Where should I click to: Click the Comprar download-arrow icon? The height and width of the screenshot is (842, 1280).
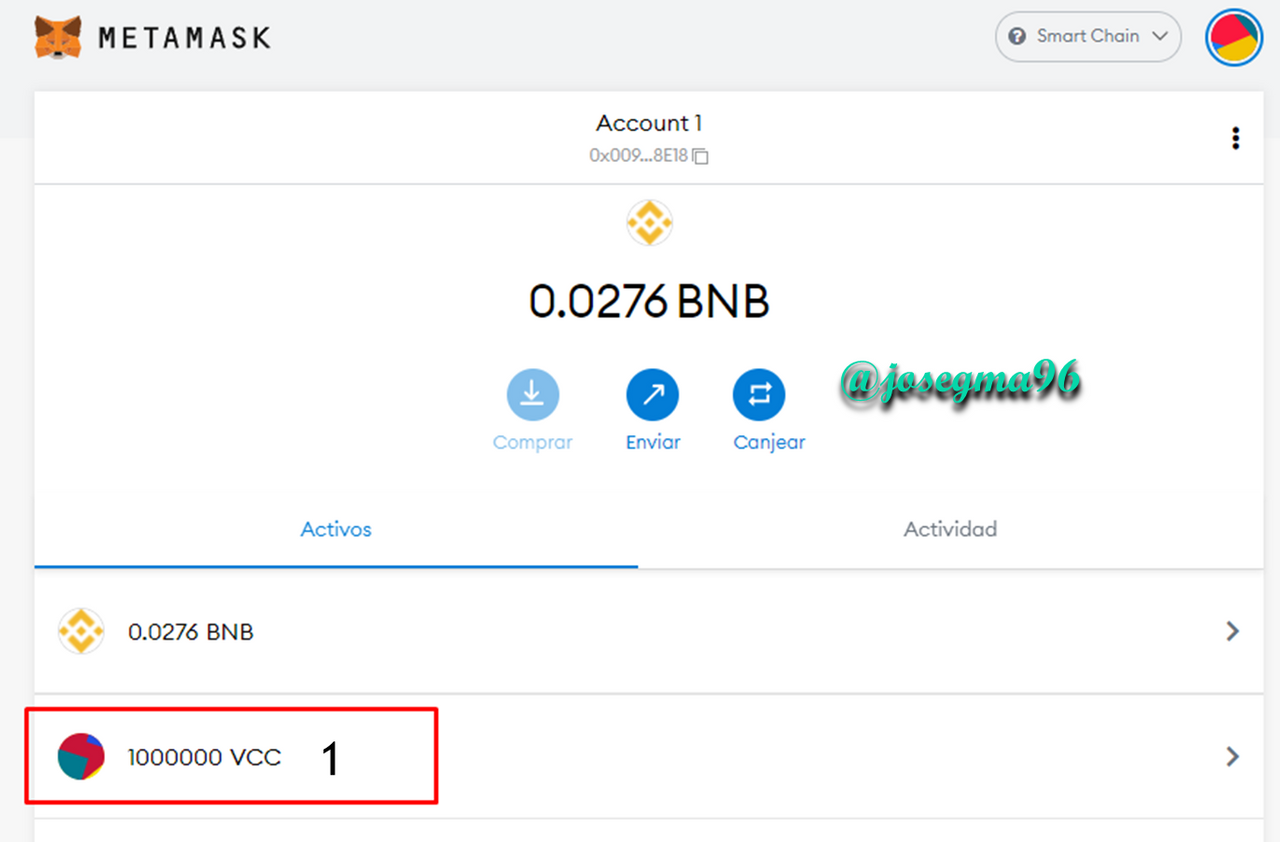pos(532,395)
